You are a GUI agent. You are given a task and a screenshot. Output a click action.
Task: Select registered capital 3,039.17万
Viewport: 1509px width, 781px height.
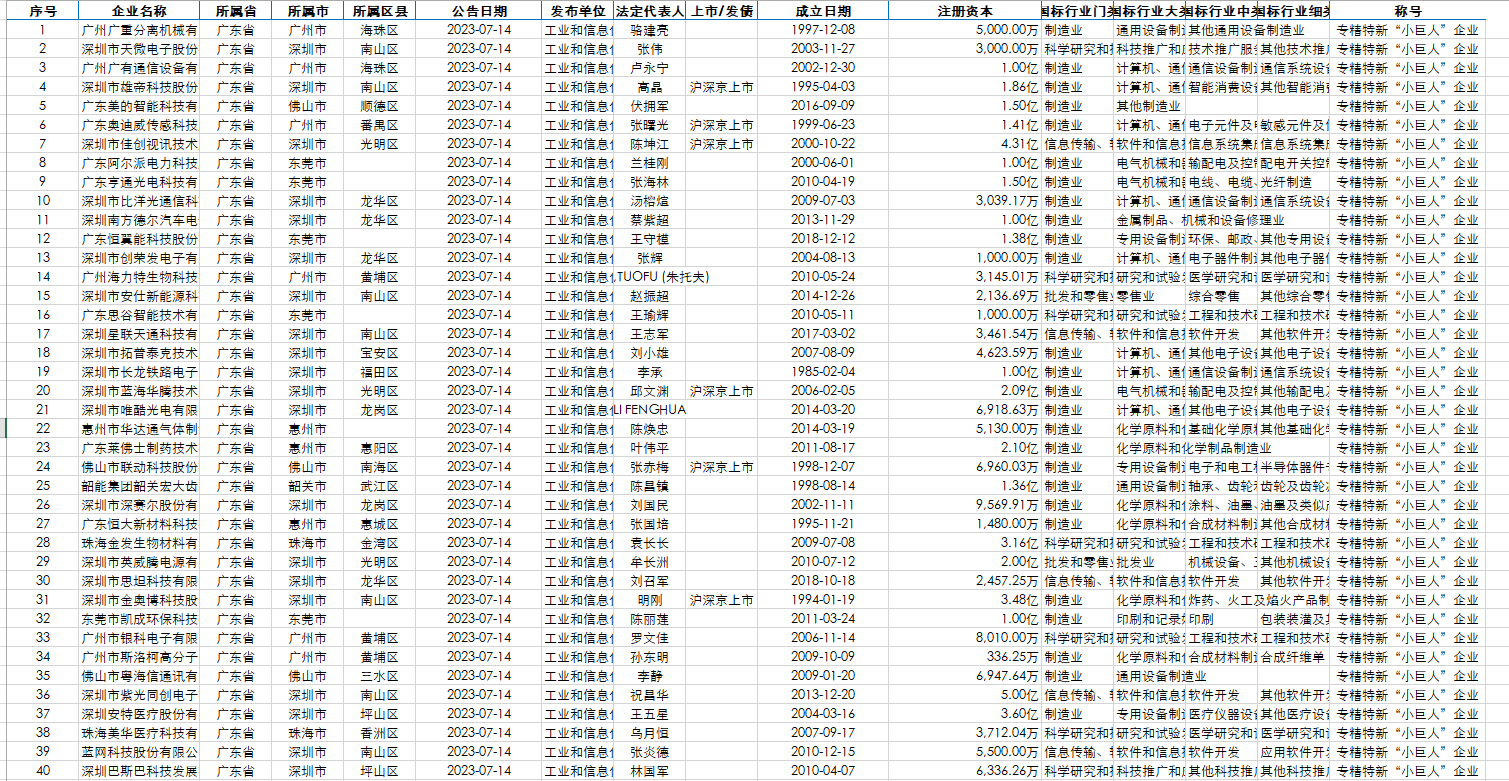pos(965,201)
